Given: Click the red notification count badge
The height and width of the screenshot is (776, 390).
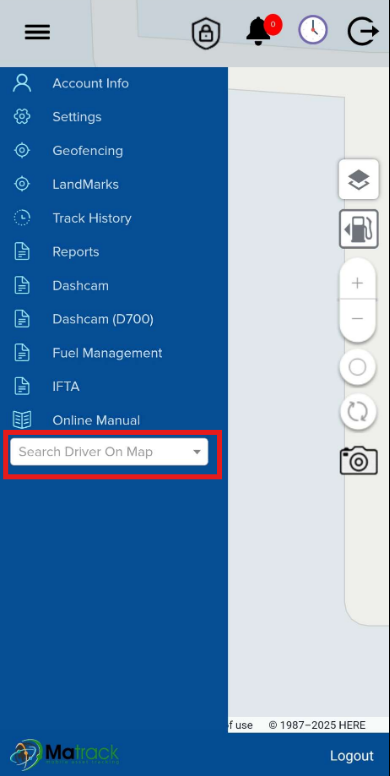Looking at the screenshot, I should [x=273, y=24].
